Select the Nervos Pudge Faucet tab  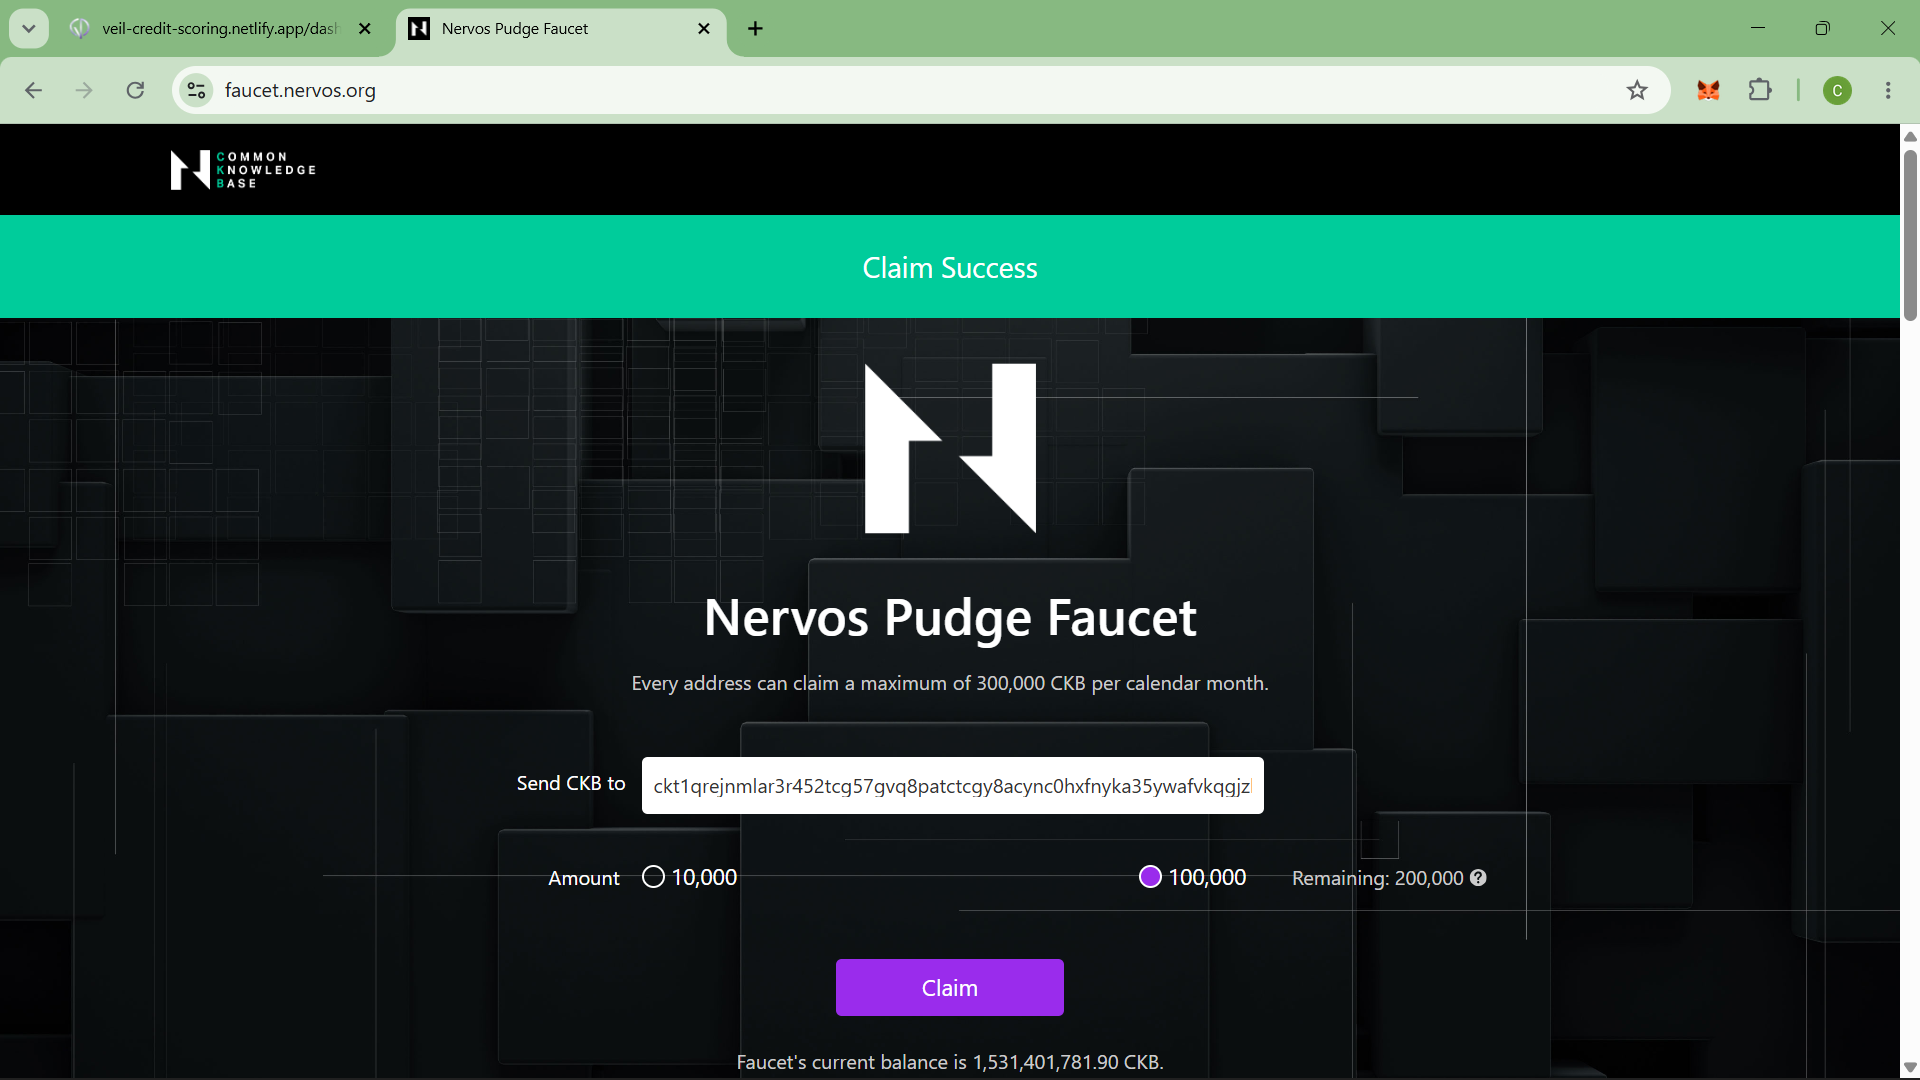click(562, 29)
